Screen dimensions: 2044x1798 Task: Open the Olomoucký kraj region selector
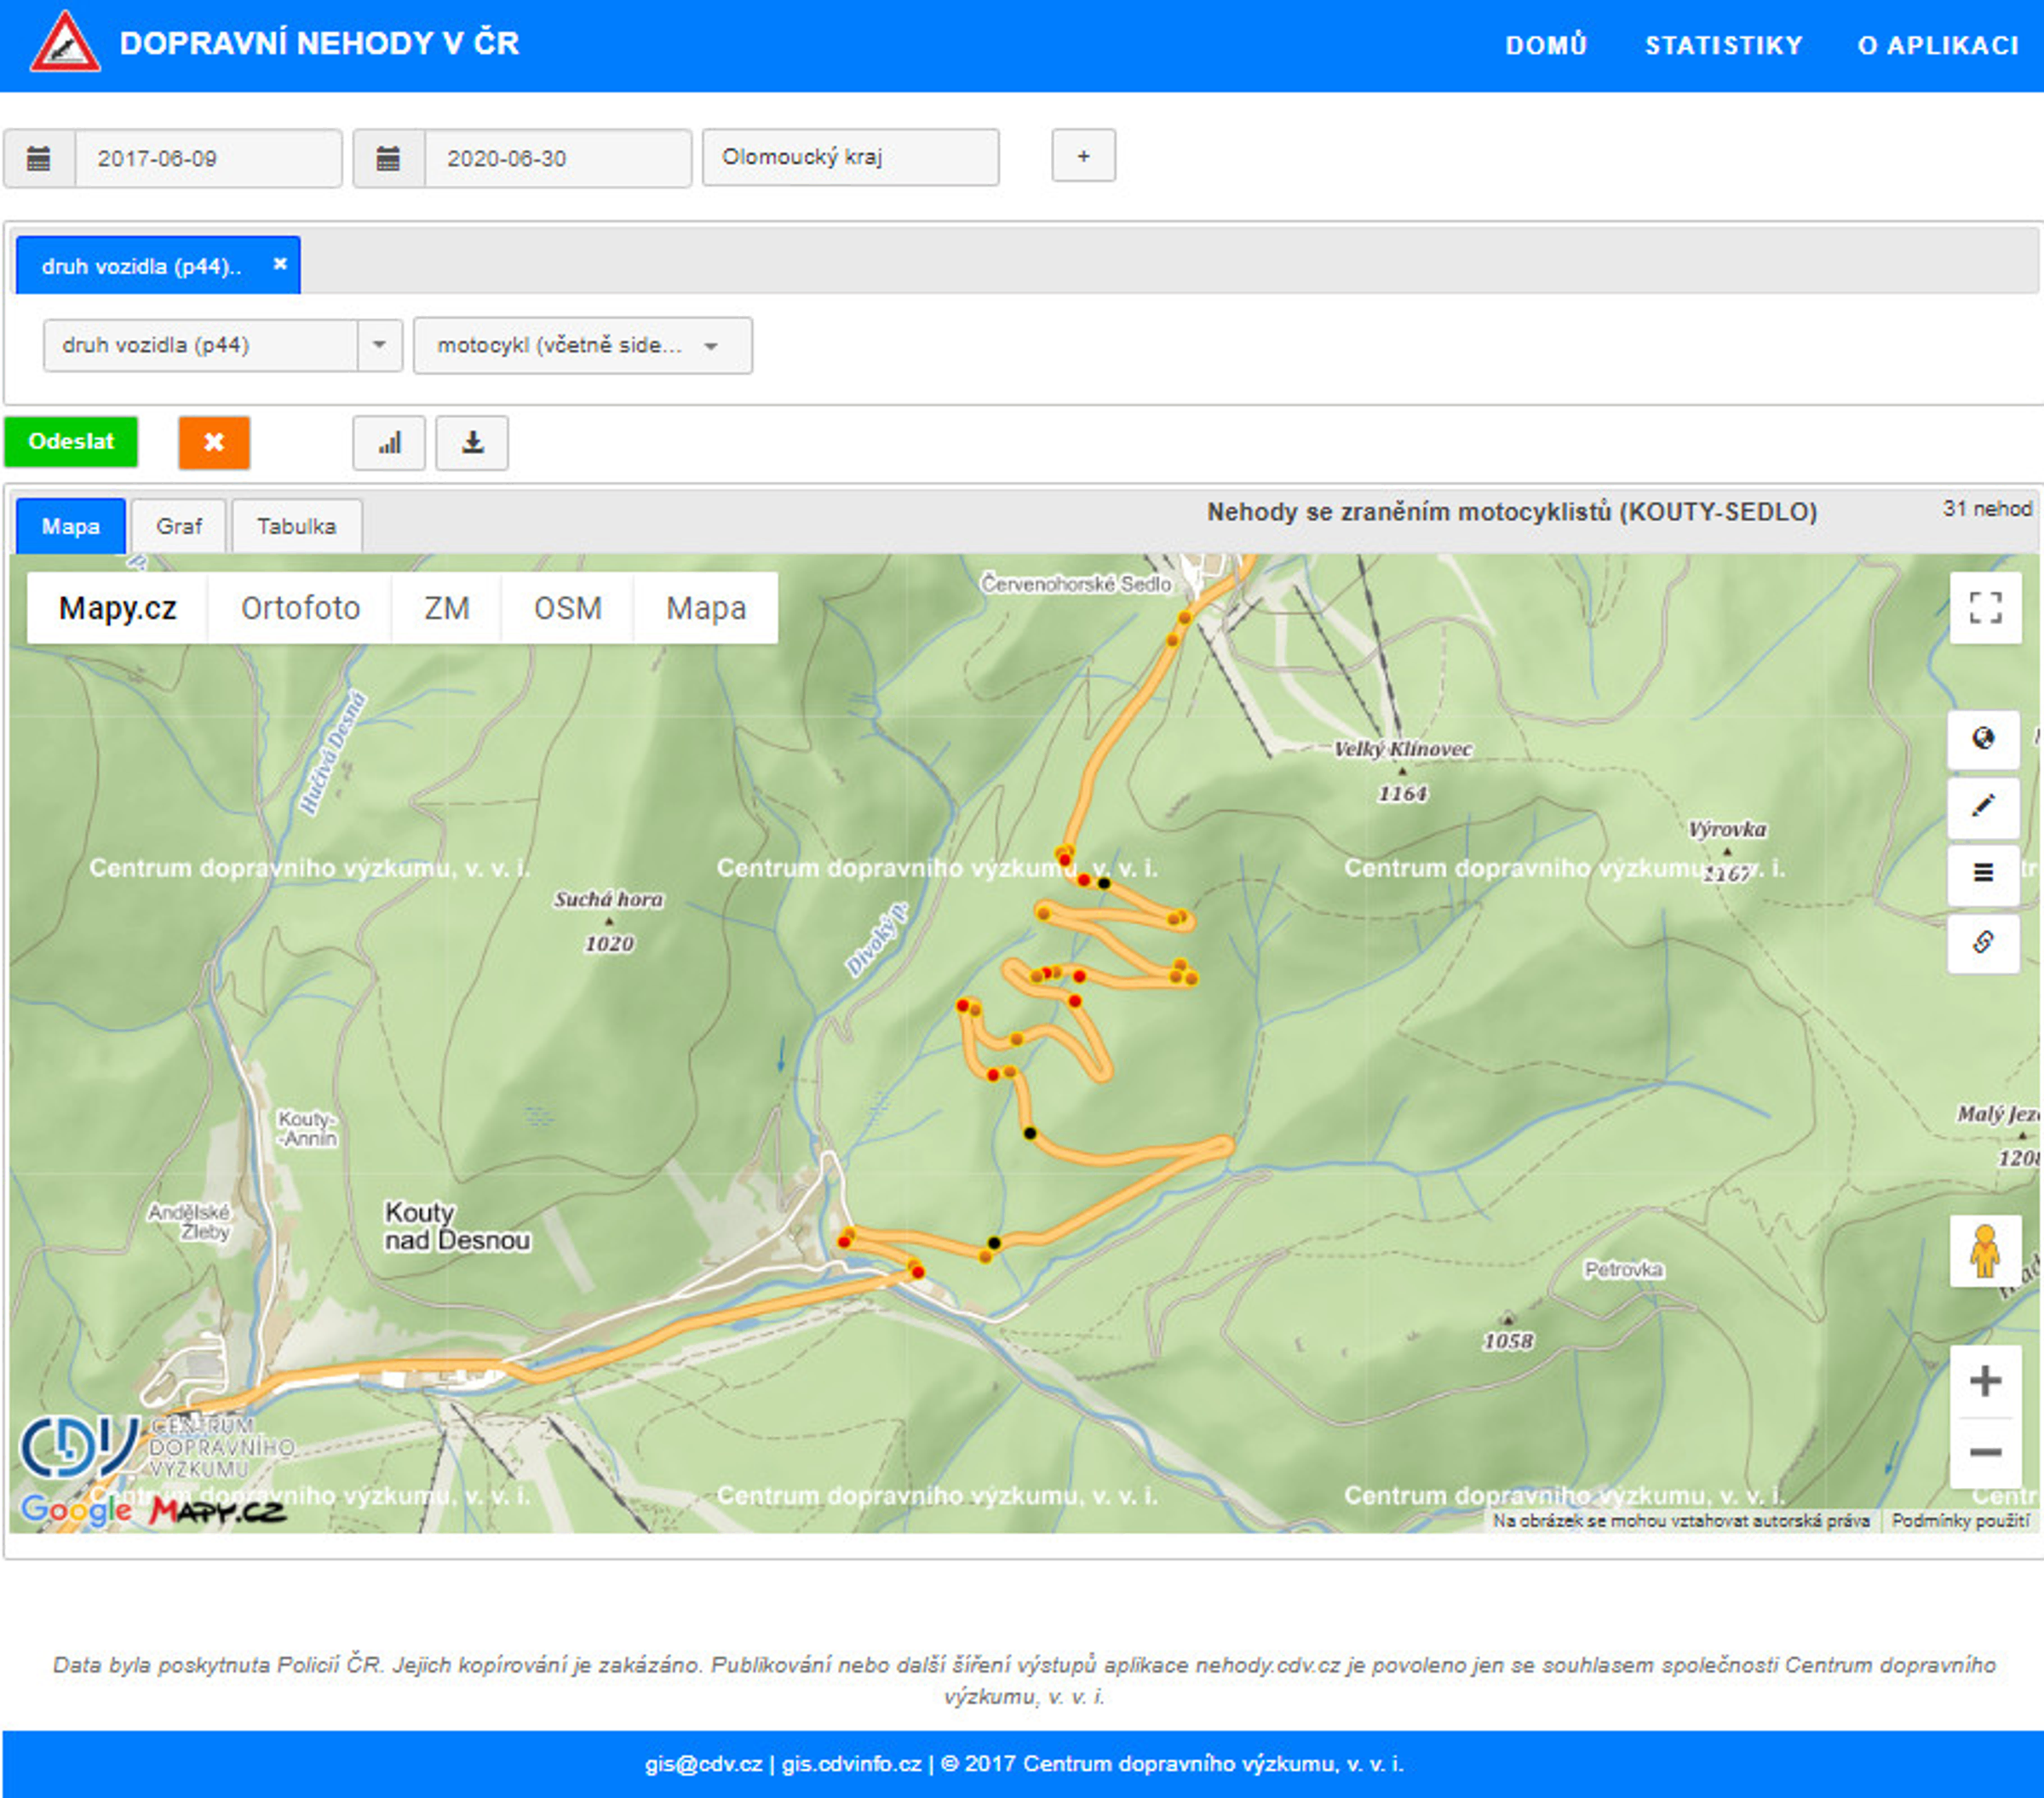pos(850,157)
